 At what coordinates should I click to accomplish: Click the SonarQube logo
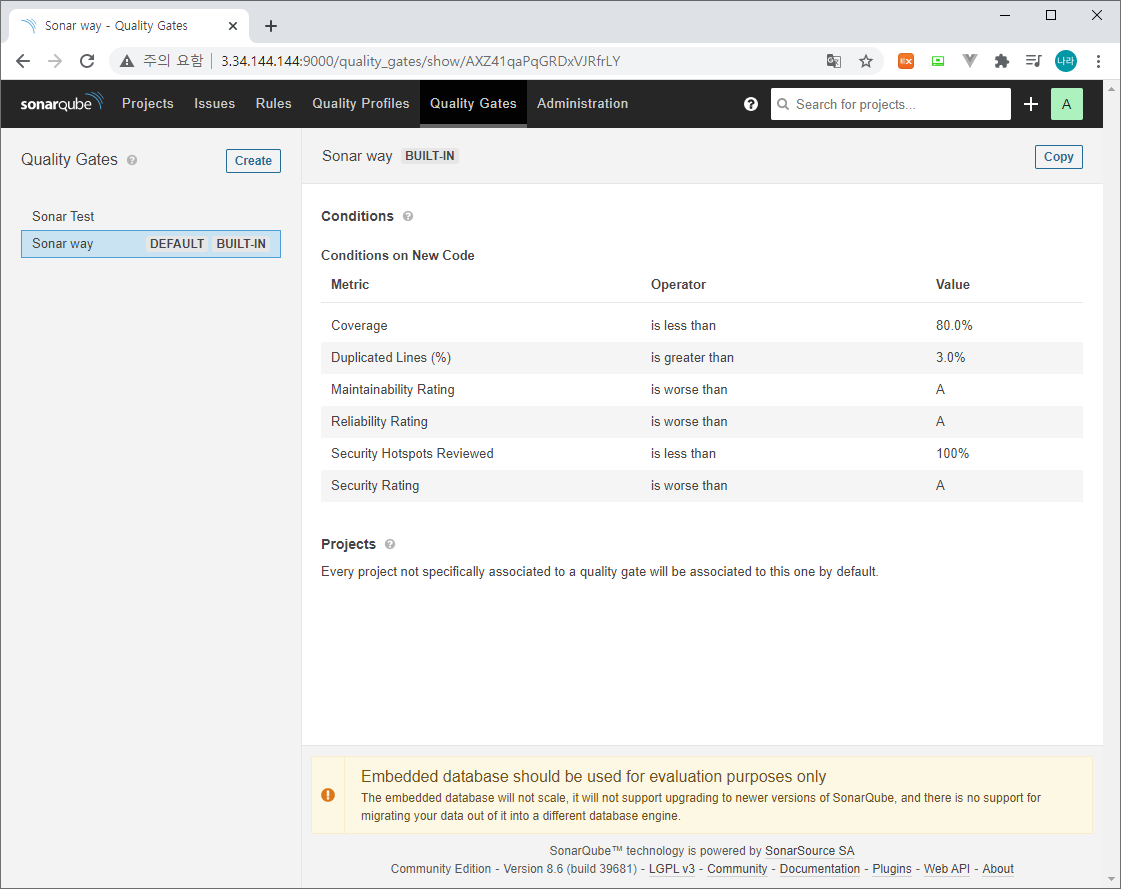pyautogui.click(x=61, y=103)
